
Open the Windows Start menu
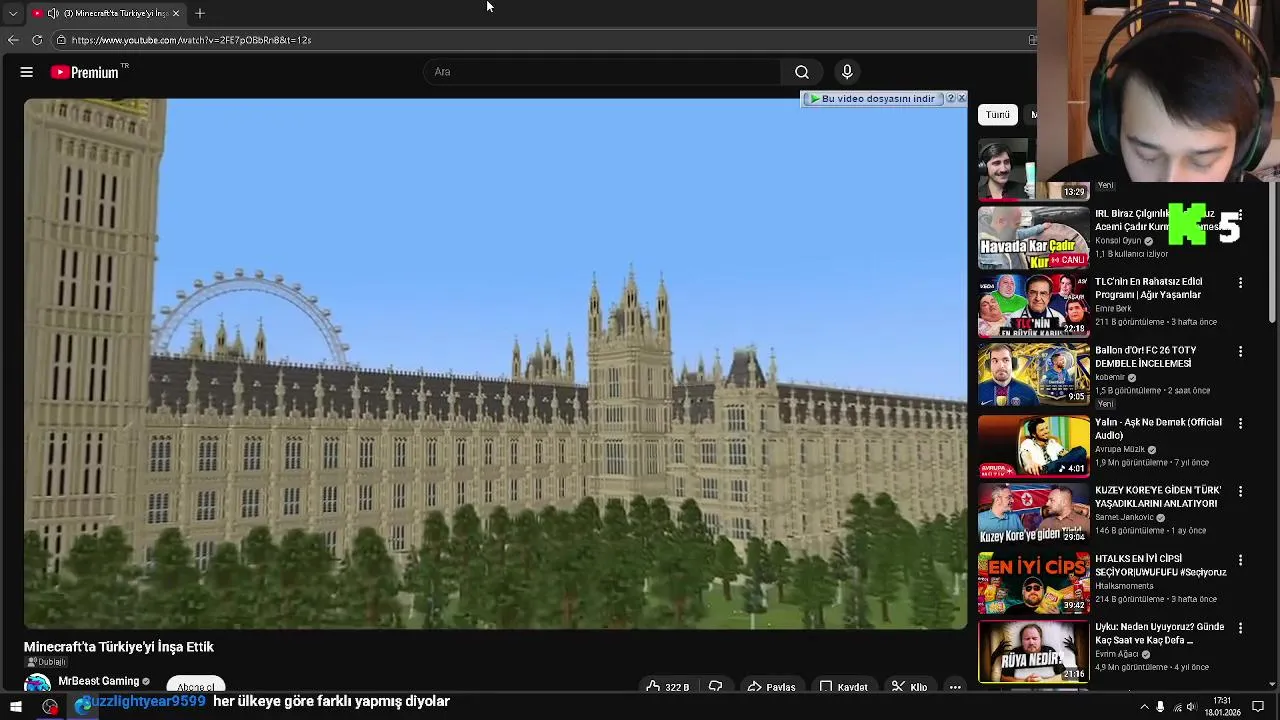click(16, 707)
